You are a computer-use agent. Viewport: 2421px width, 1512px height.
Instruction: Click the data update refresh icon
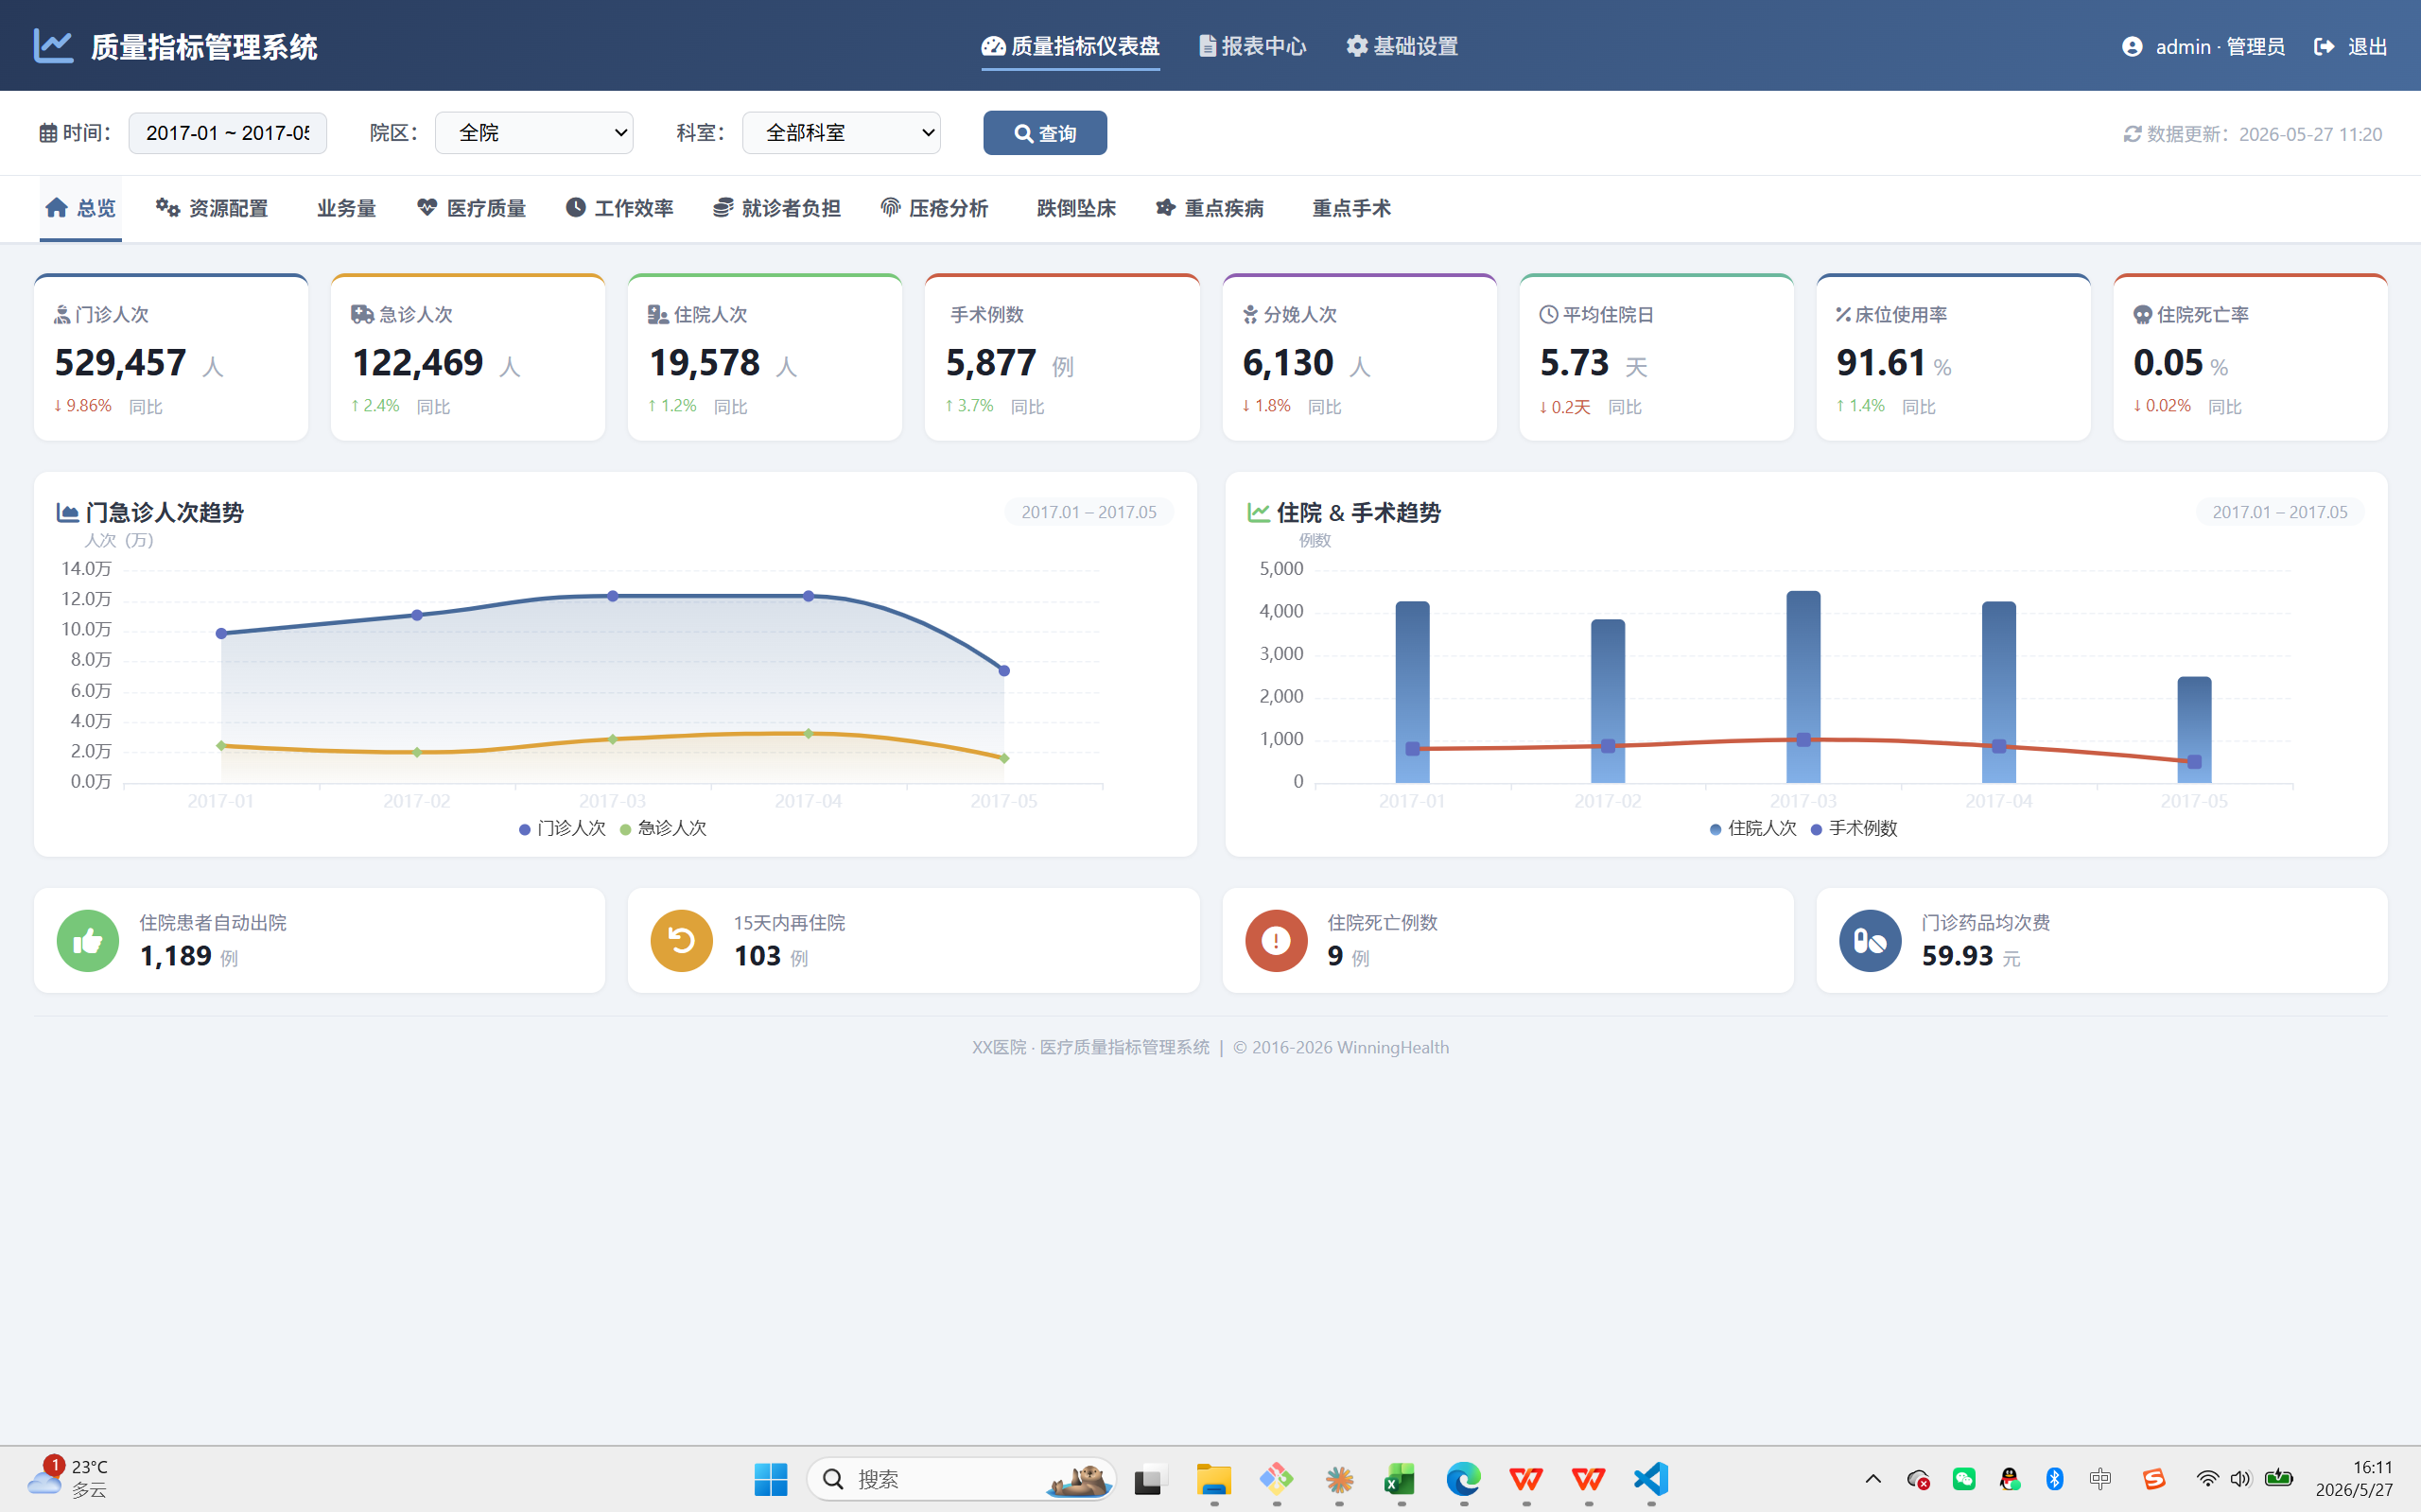(x=2132, y=134)
